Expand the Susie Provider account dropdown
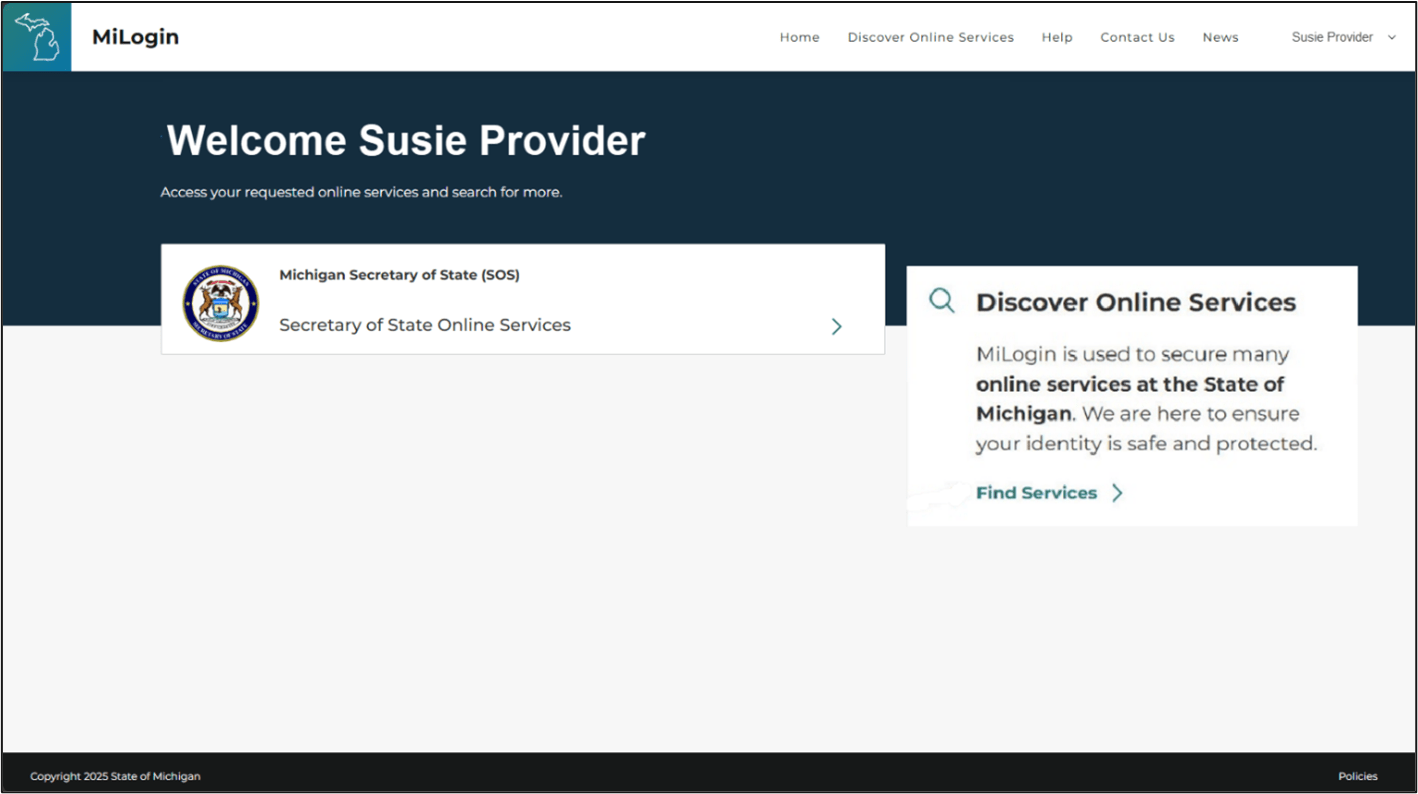Viewport: 1418px width, 794px height. [1344, 37]
